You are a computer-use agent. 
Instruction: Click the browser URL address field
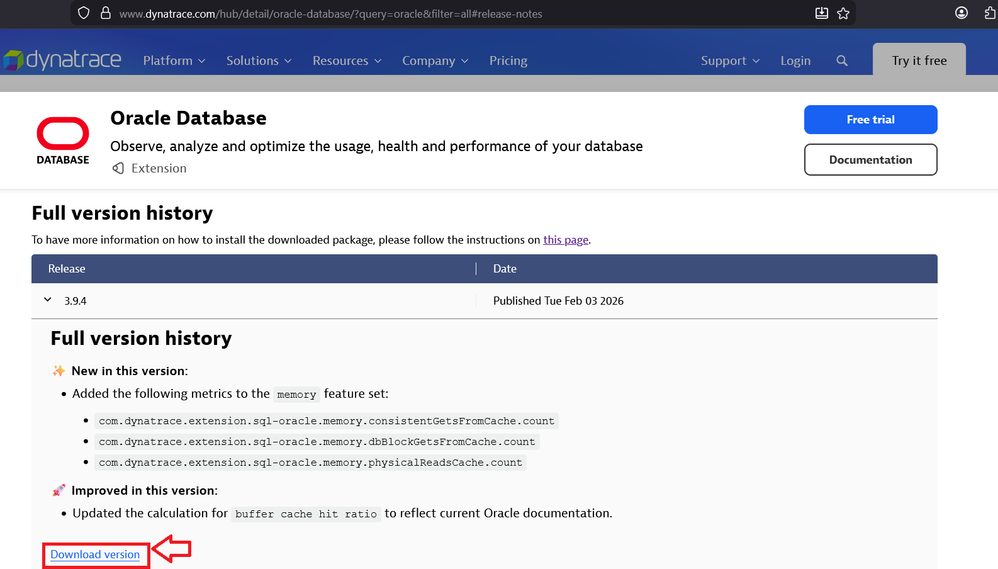[461, 13]
